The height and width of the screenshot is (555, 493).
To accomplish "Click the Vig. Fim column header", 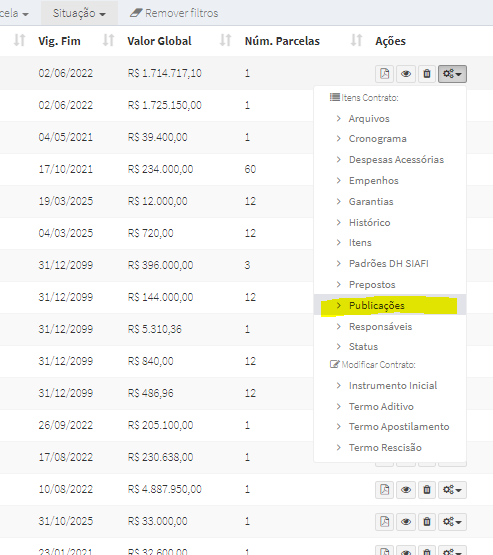I will click(x=59, y=41).
